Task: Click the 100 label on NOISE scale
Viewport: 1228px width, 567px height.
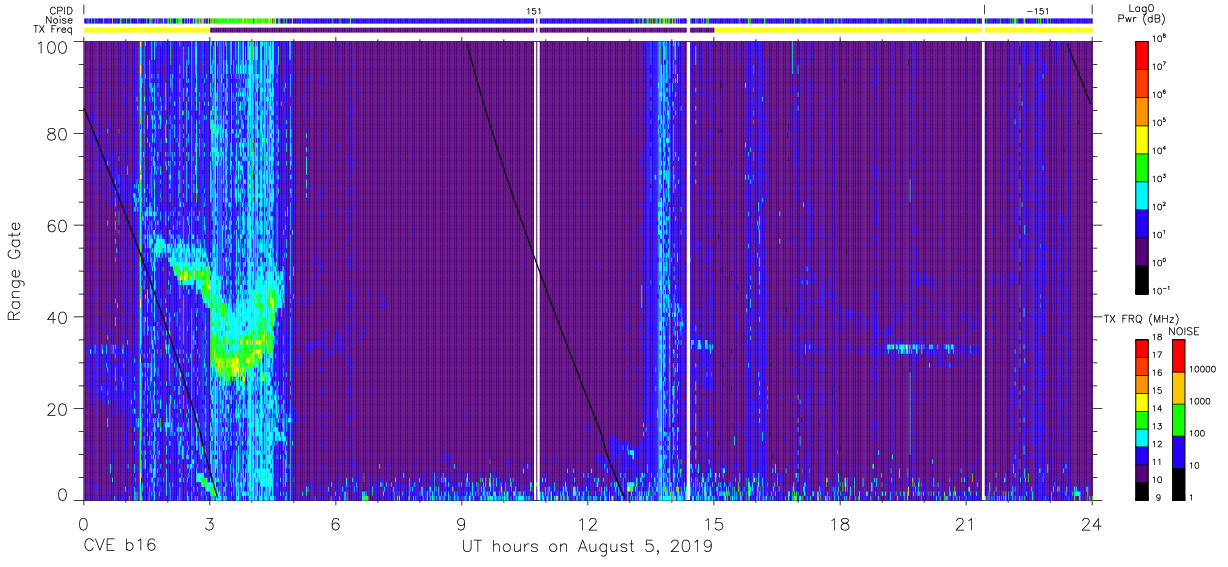Action: [x=1198, y=432]
